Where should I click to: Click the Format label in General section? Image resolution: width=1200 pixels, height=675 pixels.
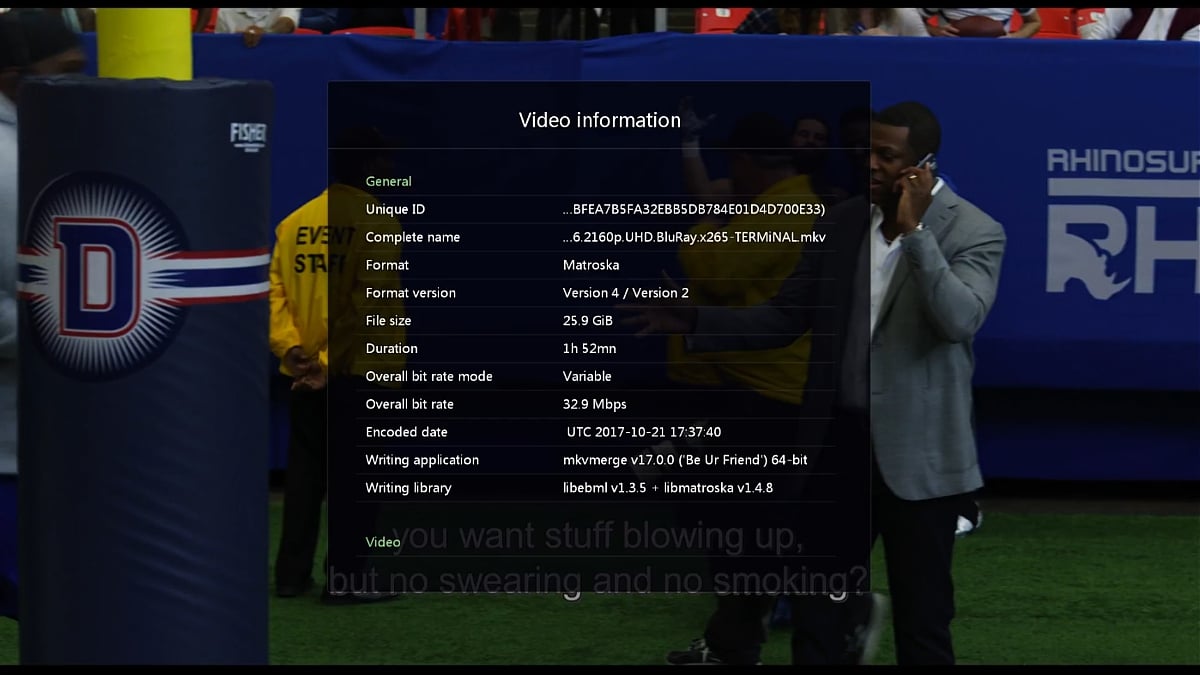pos(387,265)
